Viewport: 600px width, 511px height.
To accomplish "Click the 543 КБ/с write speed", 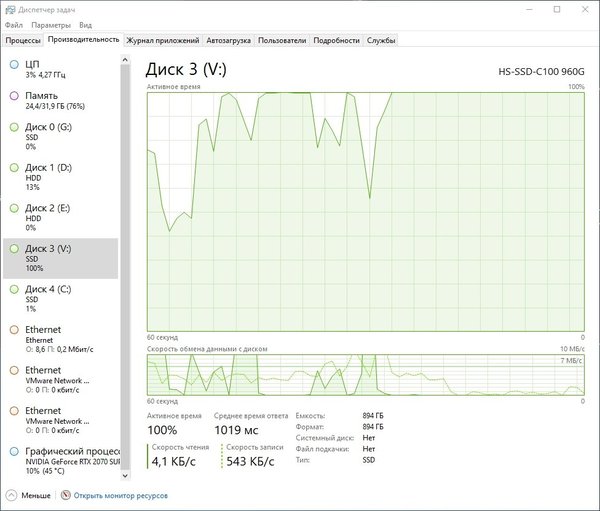I will click(x=250, y=462).
